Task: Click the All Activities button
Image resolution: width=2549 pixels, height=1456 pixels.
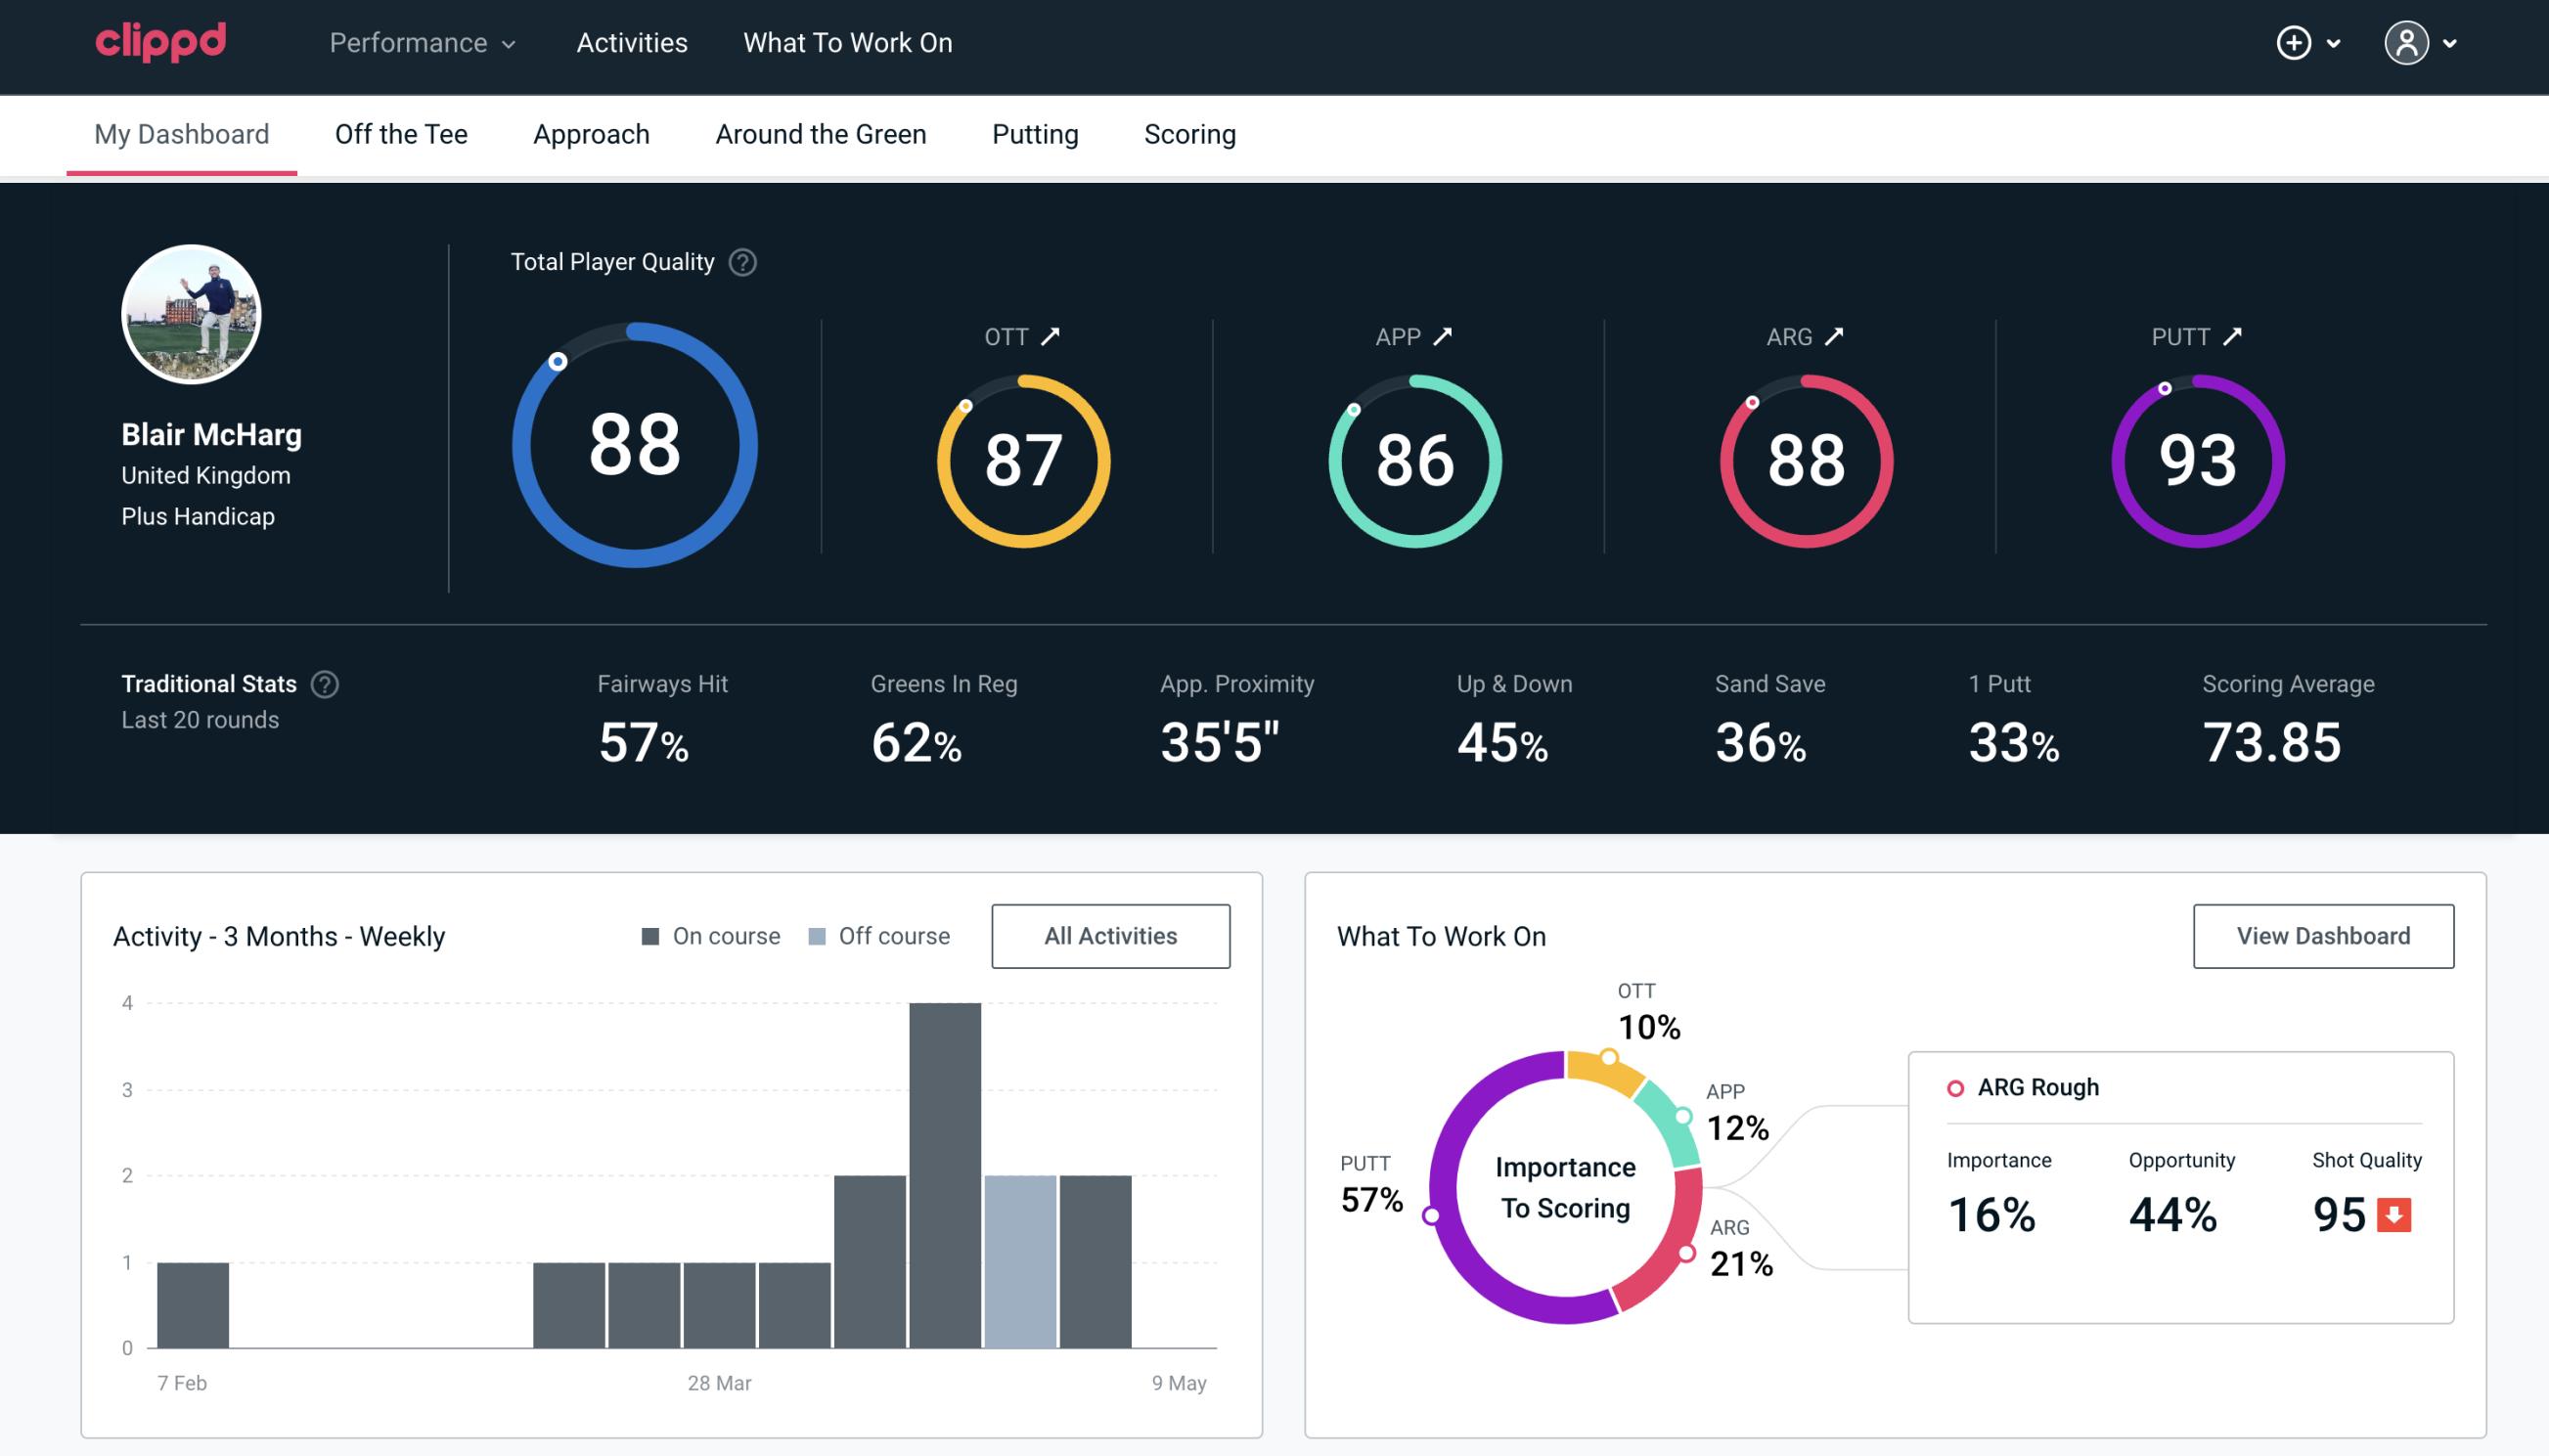Action: pos(1110,936)
